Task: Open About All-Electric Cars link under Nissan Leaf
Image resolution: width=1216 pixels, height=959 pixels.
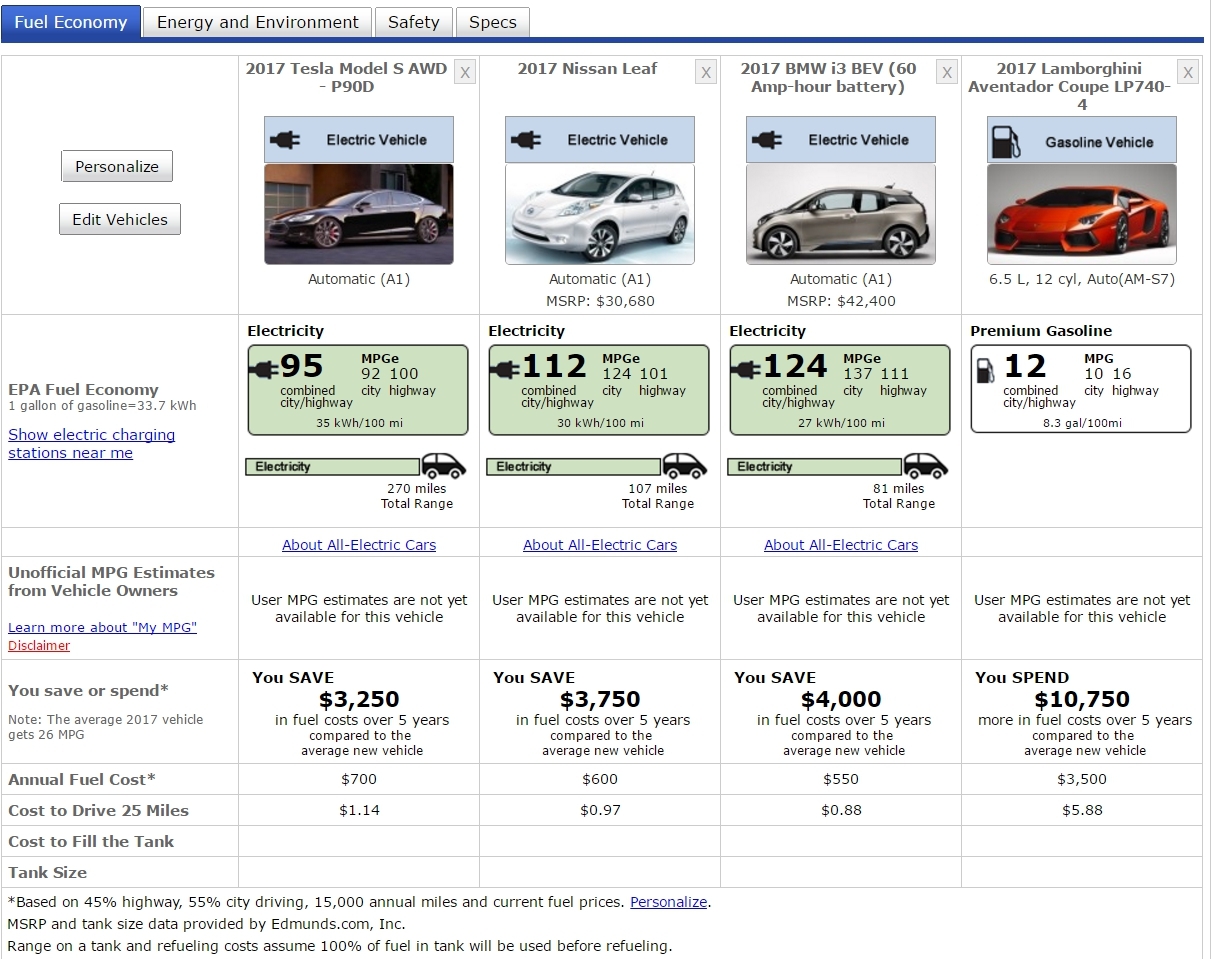Action: click(600, 545)
